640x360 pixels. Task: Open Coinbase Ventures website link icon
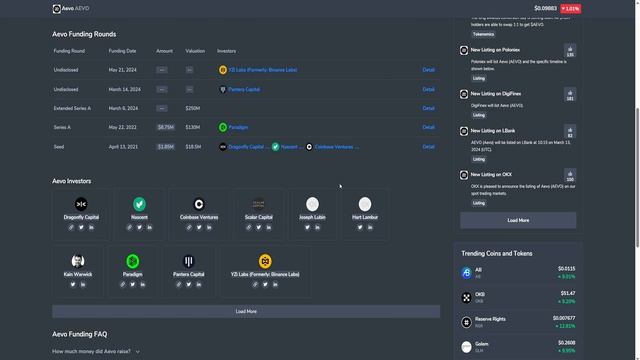point(189,227)
